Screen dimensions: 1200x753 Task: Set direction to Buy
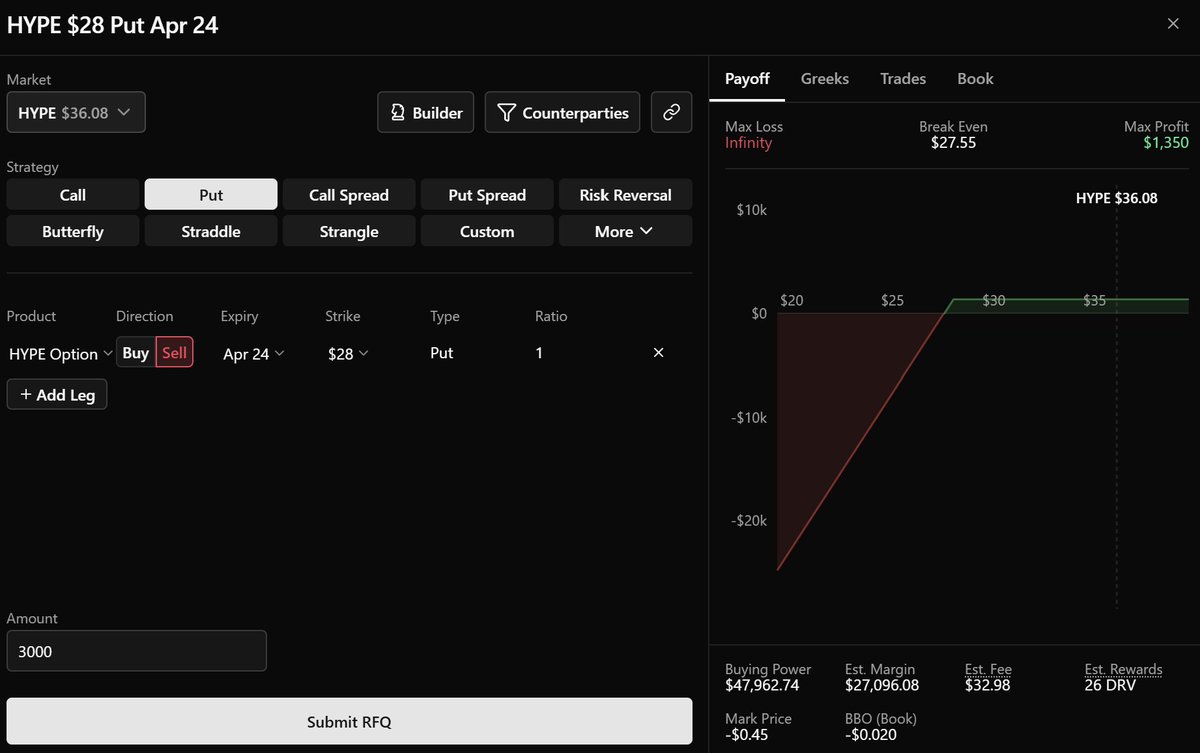pyautogui.click(x=136, y=353)
